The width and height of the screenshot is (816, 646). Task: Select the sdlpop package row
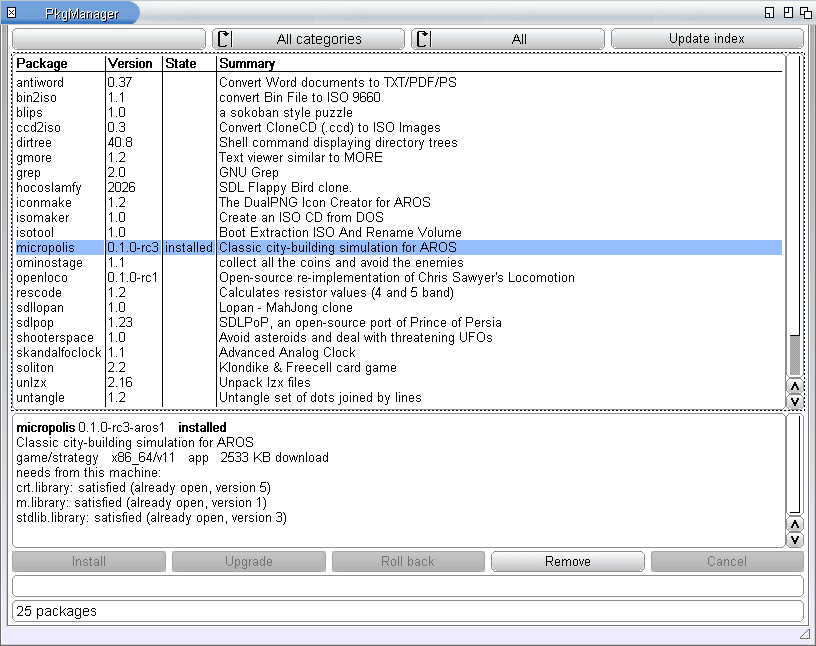tap(399, 323)
